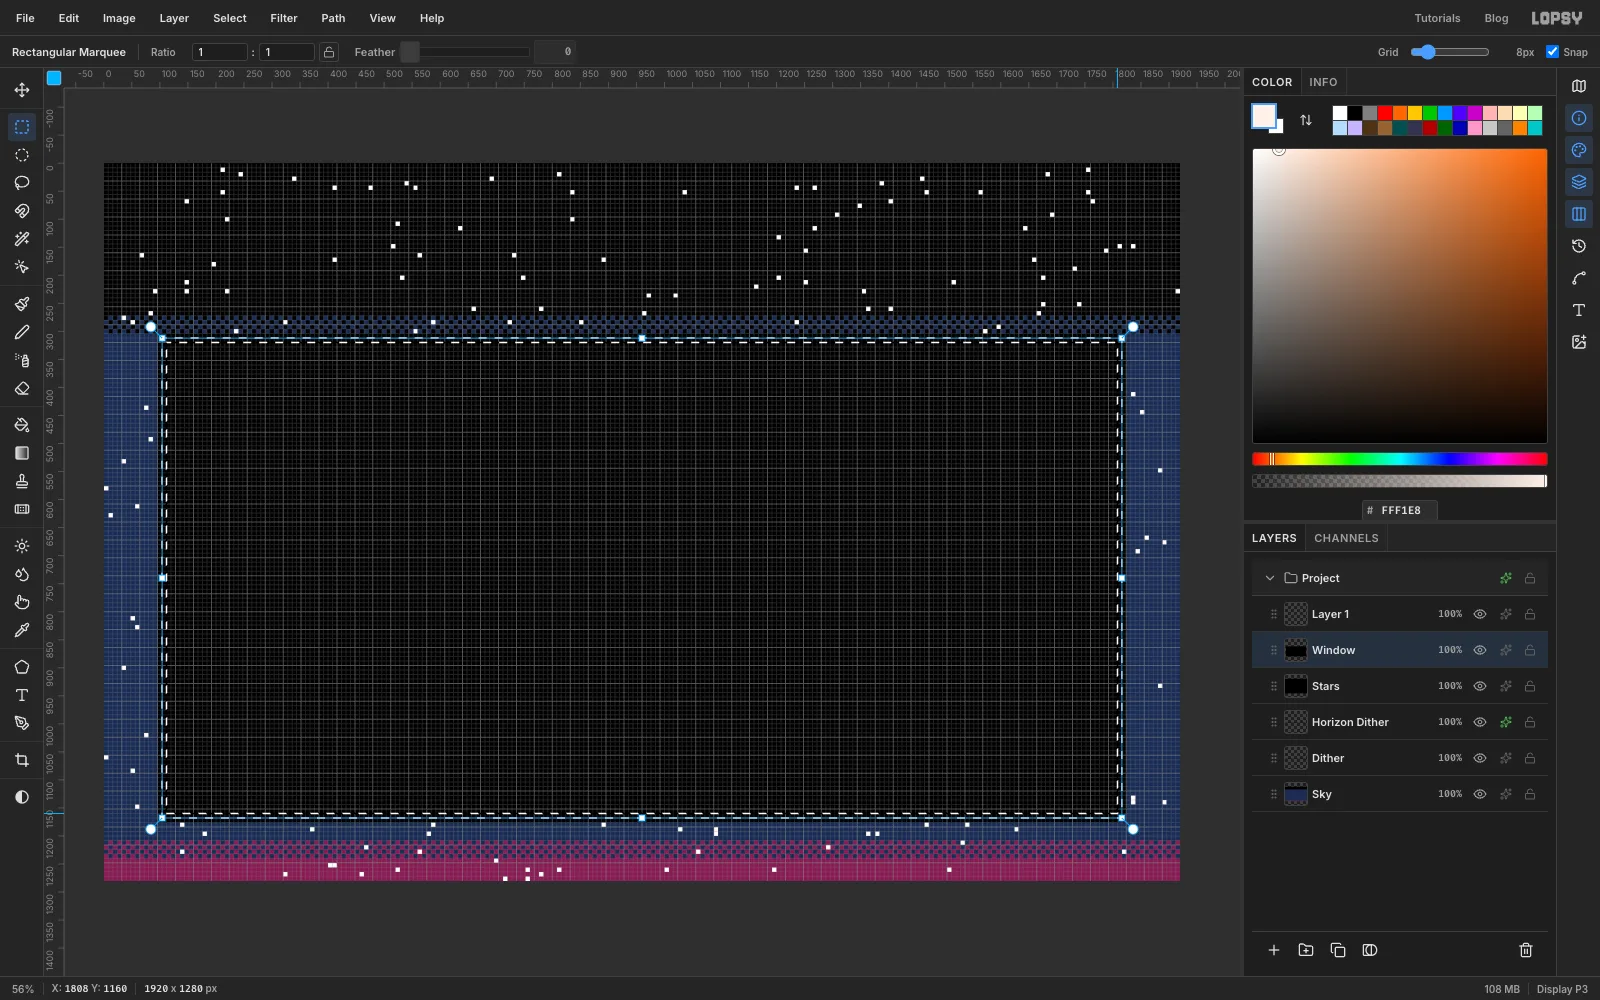This screenshot has width=1600, height=1000.
Task: Select the Brush tool
Action: coord(22,304)
